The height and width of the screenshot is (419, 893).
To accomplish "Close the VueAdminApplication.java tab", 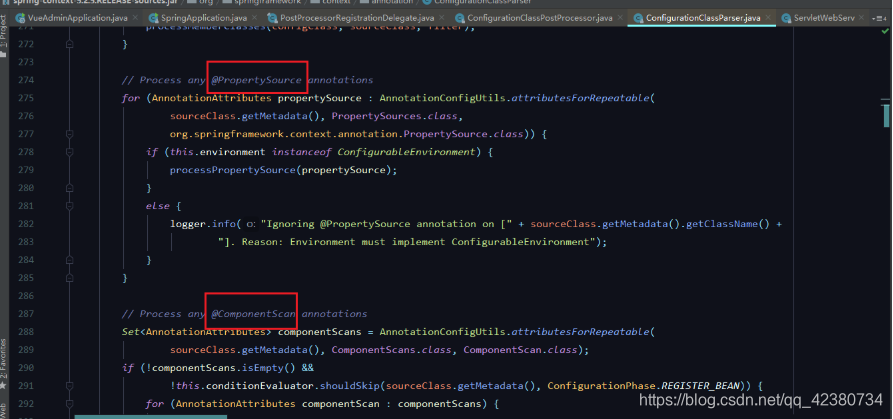I will [135, 18].
